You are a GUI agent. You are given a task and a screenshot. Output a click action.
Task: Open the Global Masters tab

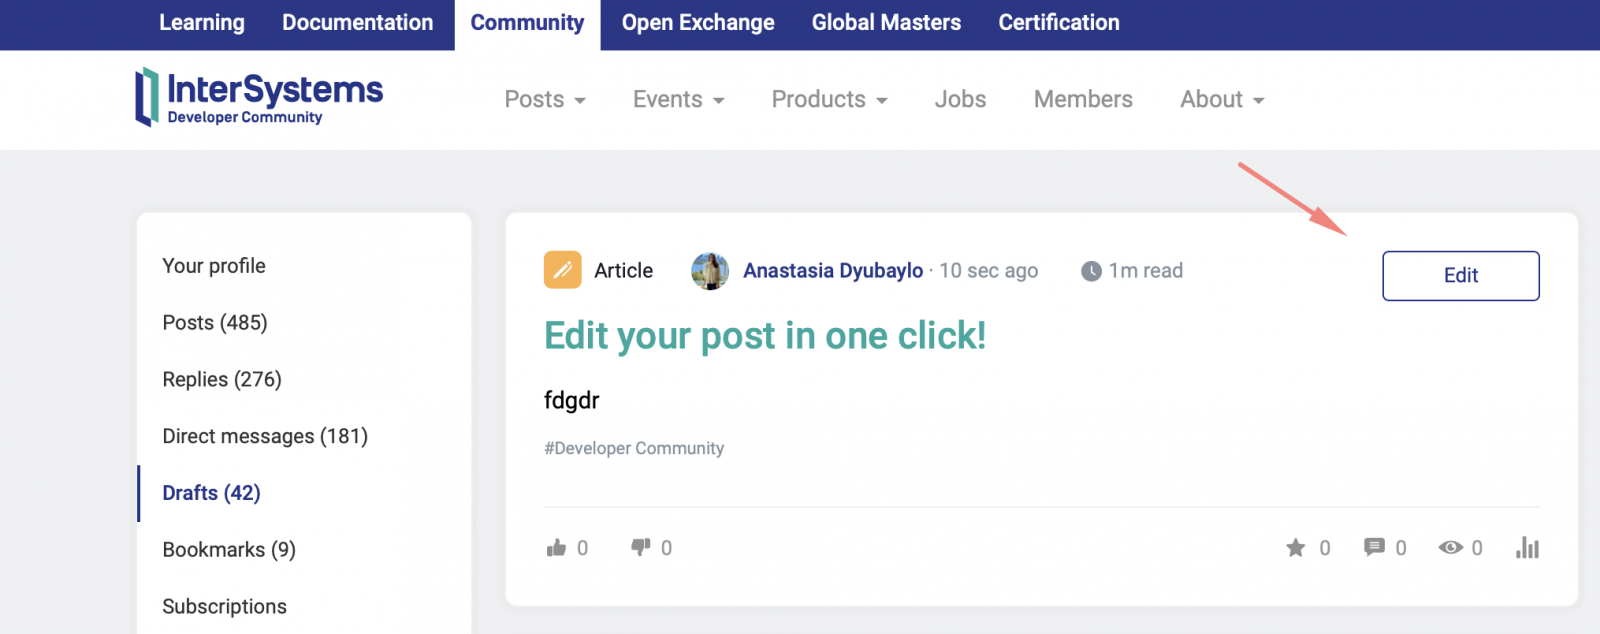pos(886,23)
